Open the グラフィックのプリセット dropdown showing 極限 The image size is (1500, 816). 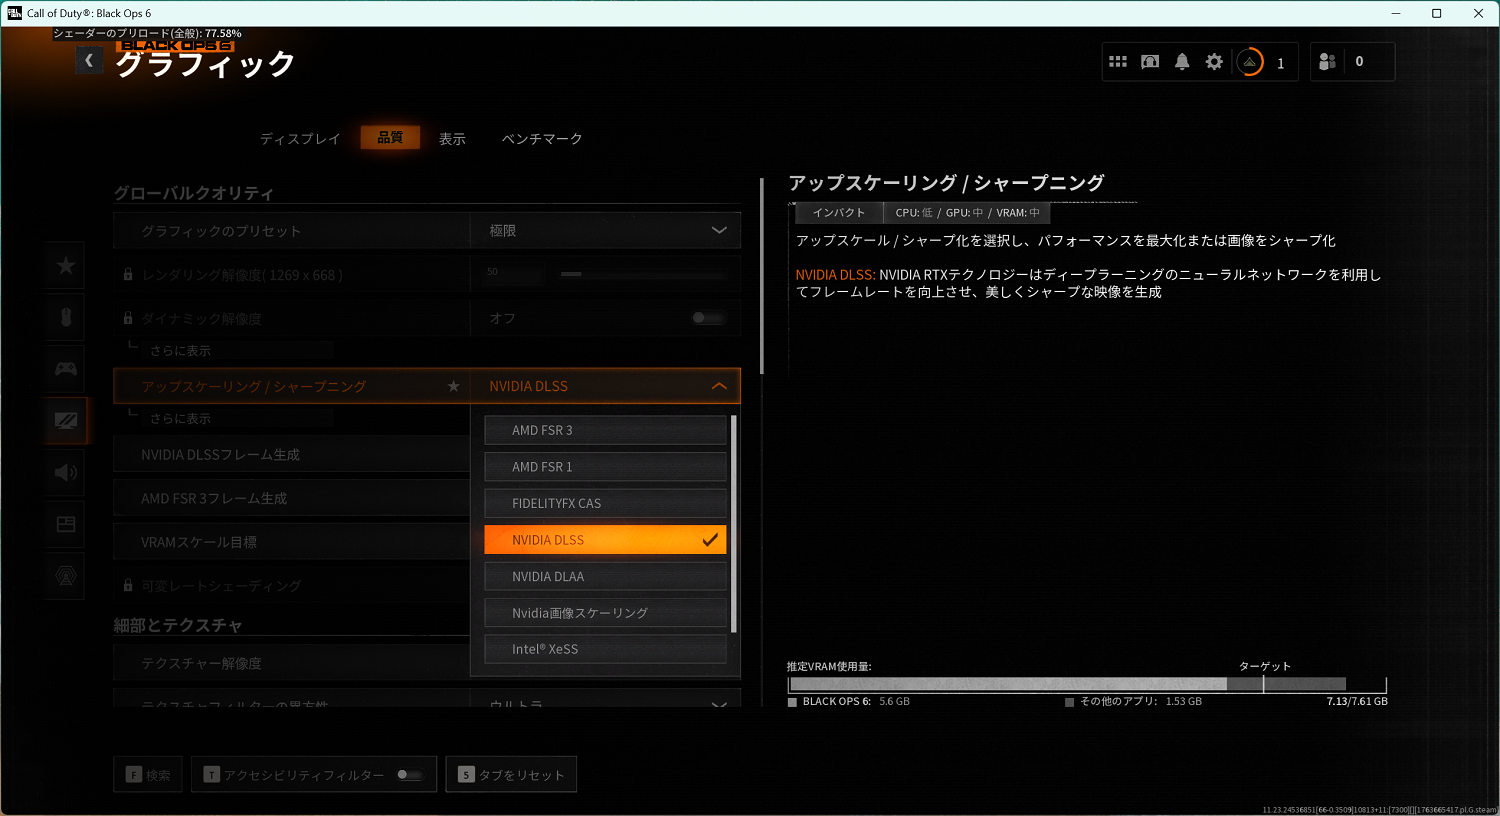pos(605,231)
